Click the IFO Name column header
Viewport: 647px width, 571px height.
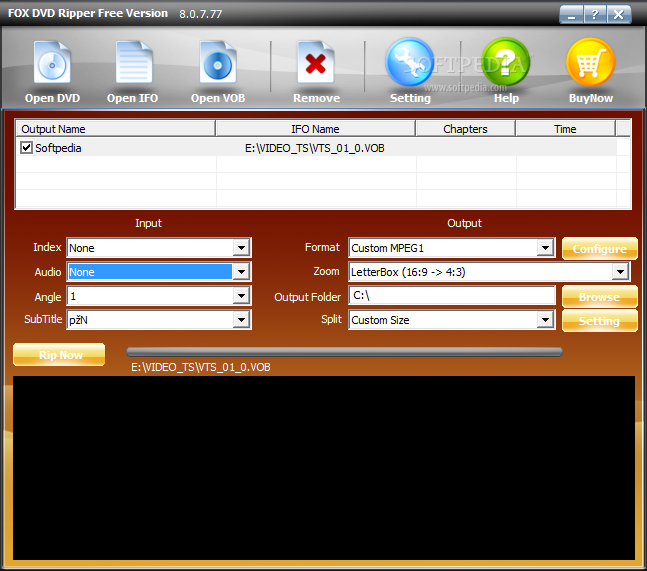[x=315, y=129]
